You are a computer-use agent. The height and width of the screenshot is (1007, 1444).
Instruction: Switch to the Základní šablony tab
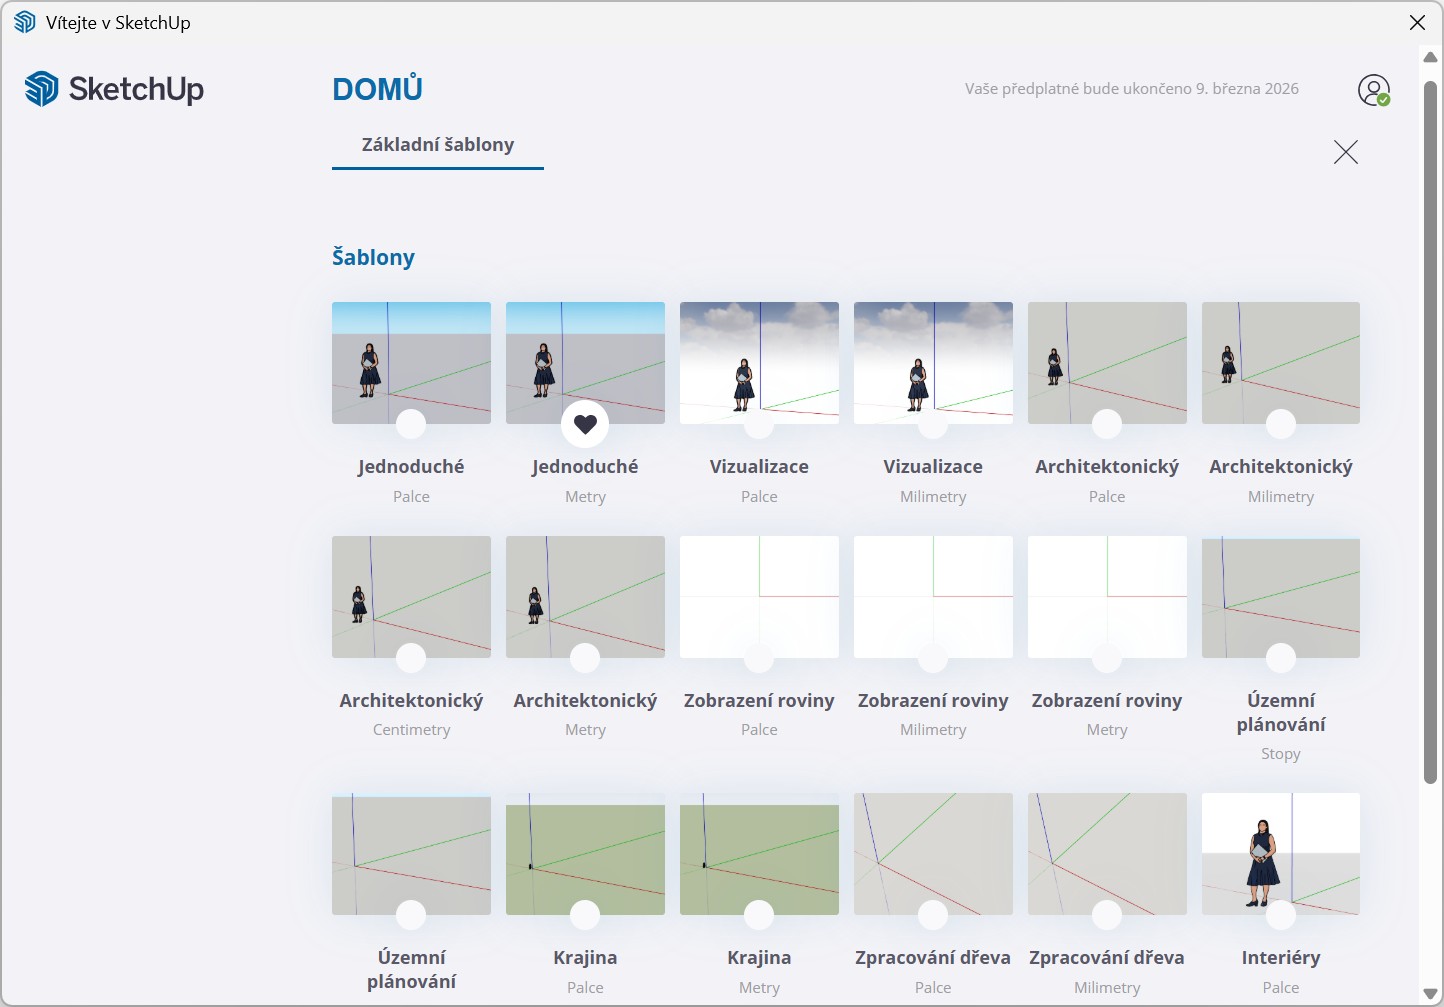point(437,145)
